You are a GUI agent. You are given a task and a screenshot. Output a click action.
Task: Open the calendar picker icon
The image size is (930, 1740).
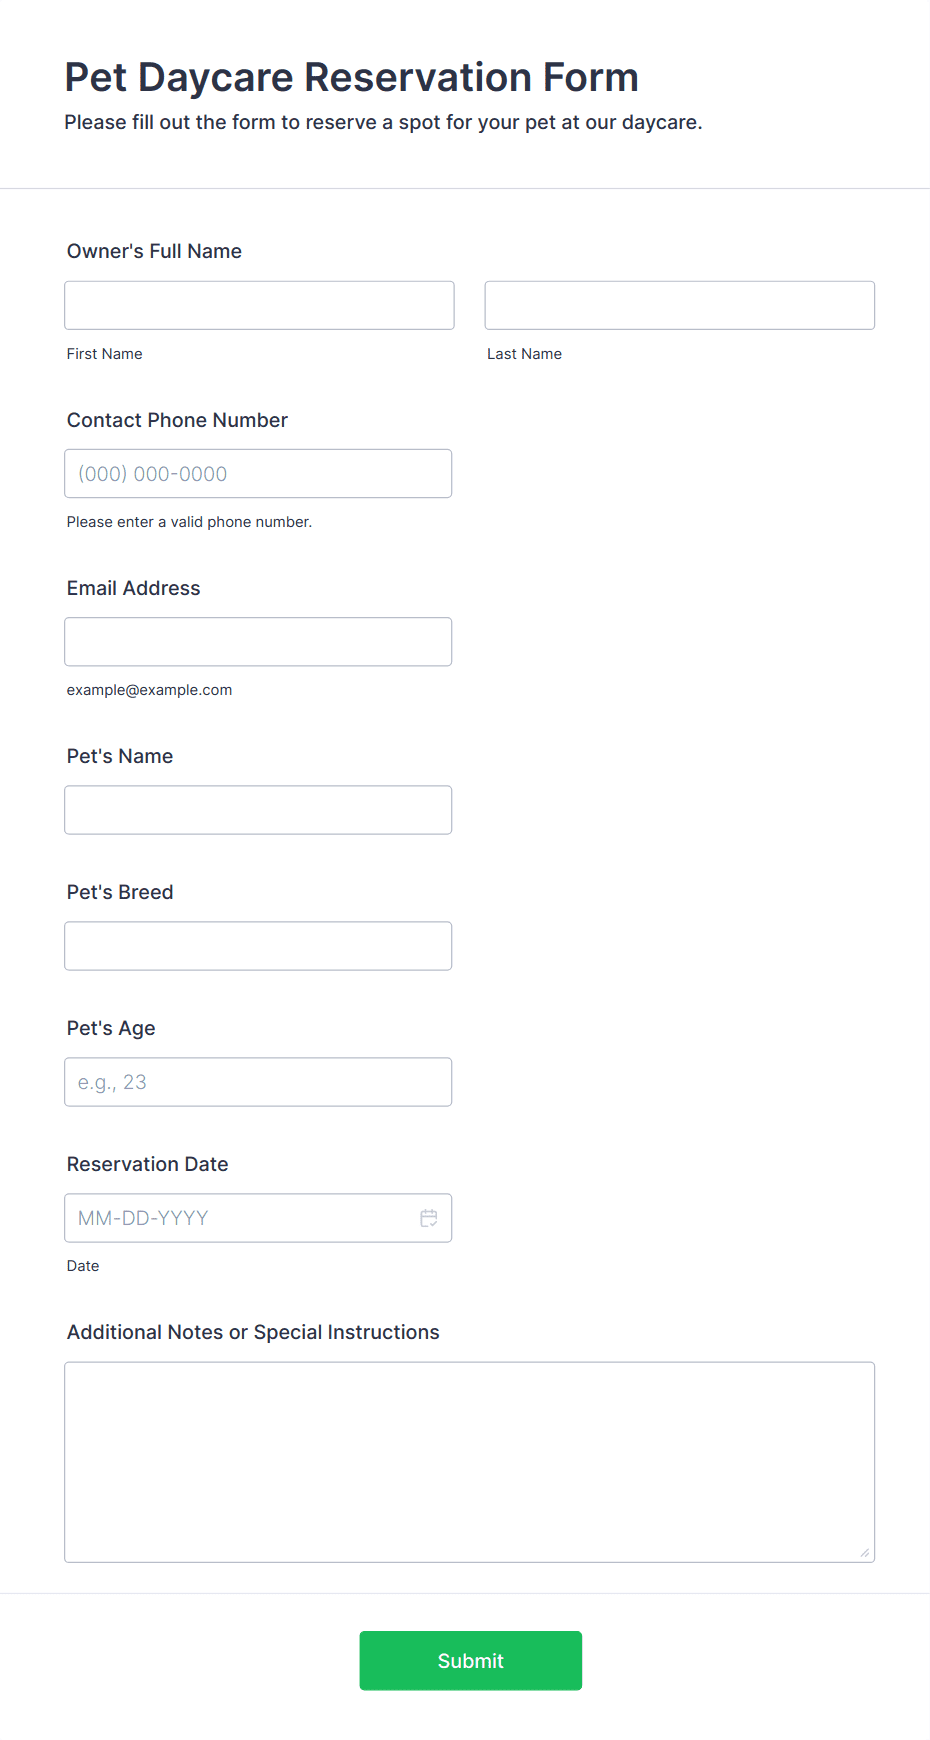click(x=429, y=1218)
